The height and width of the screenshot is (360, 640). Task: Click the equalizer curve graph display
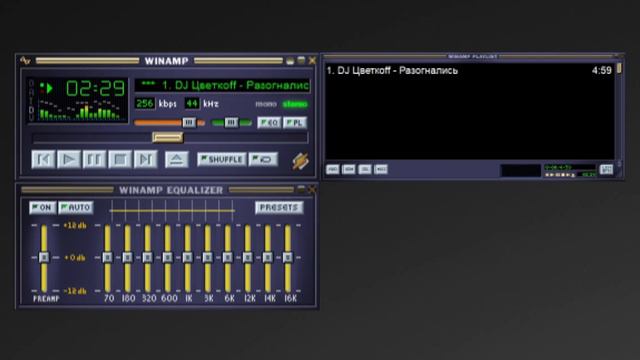172,211
